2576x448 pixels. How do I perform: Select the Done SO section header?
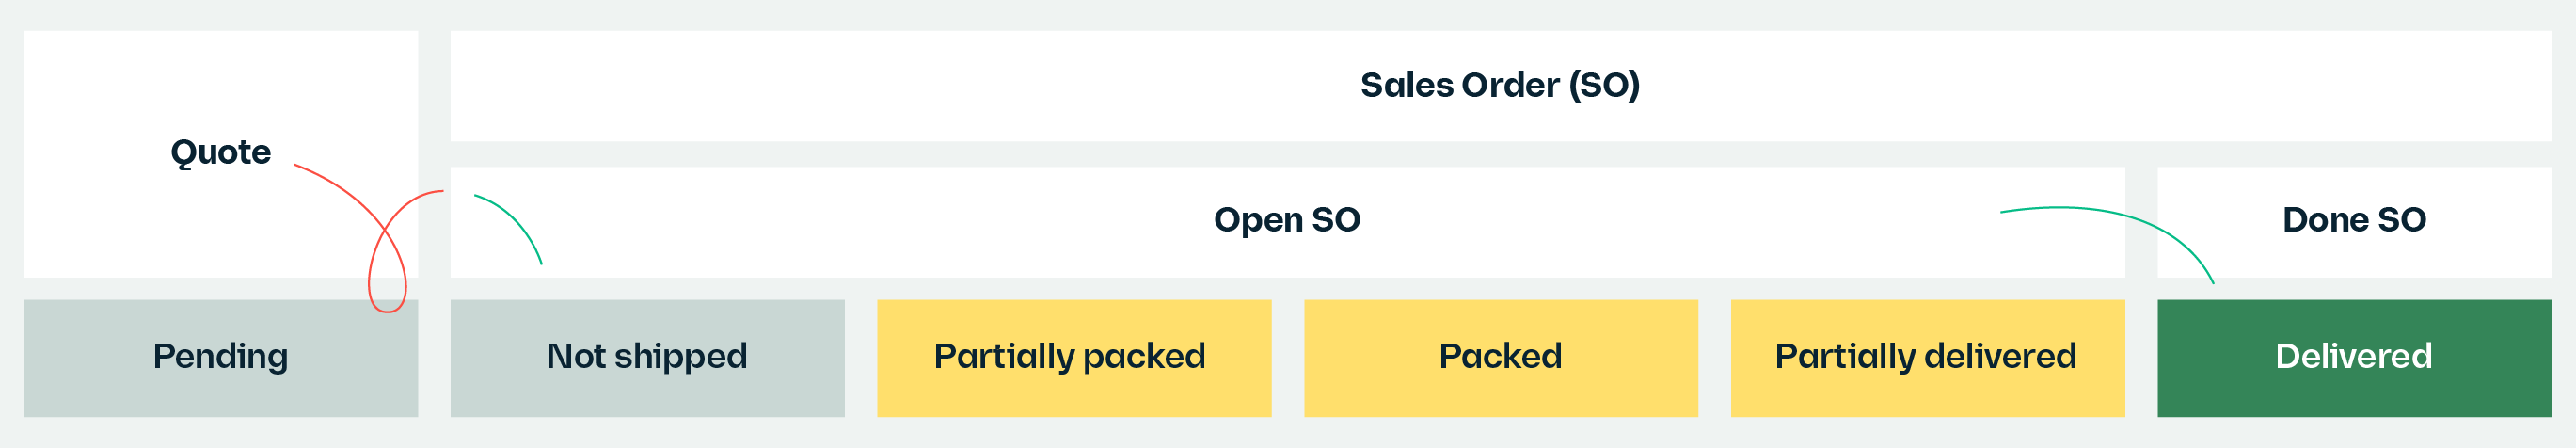pyautogui.click(x=2354, y=222)
